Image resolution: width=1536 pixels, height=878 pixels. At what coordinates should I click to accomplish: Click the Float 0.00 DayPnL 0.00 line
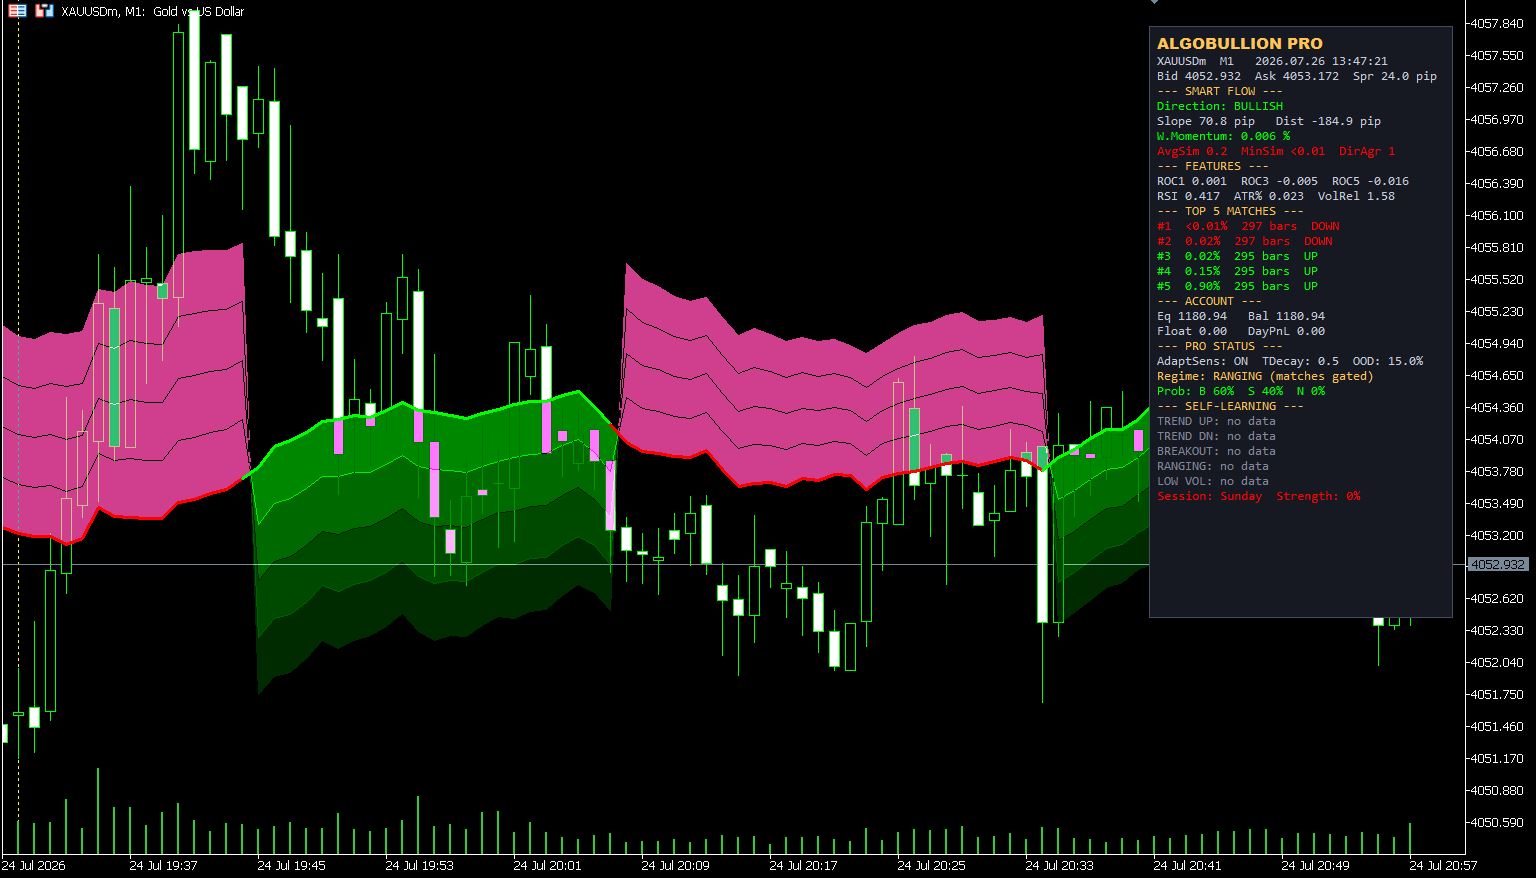coord(1240,331)
